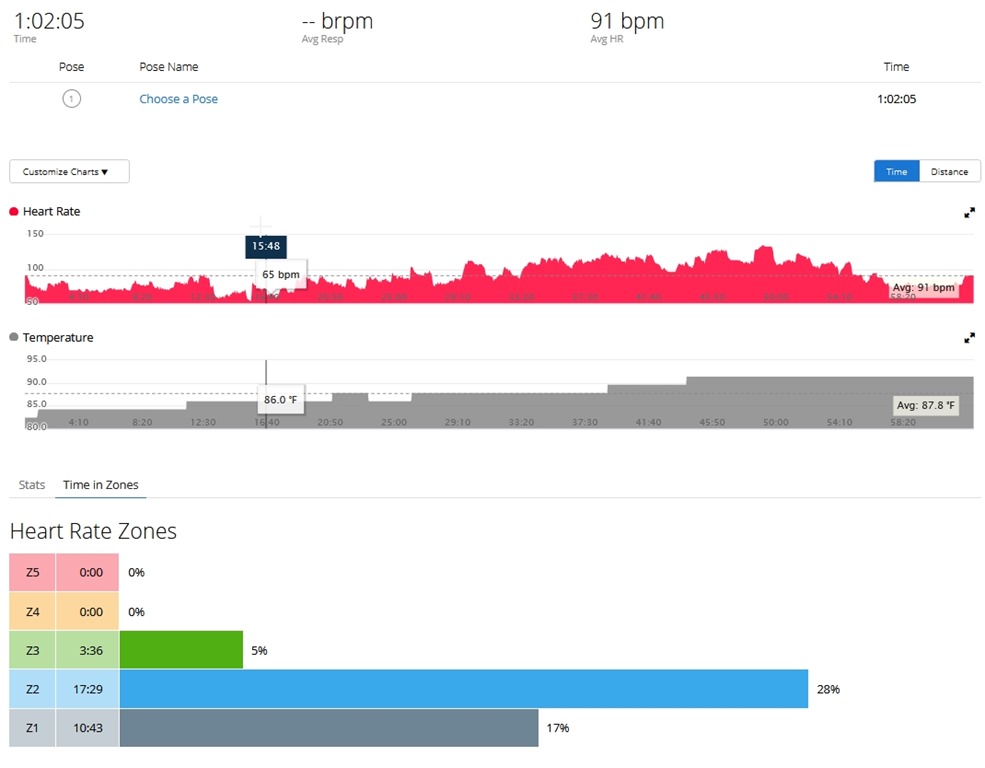985x768 pixels.
Task: Switch chart axis to Time
Action: tap(896, 172)
